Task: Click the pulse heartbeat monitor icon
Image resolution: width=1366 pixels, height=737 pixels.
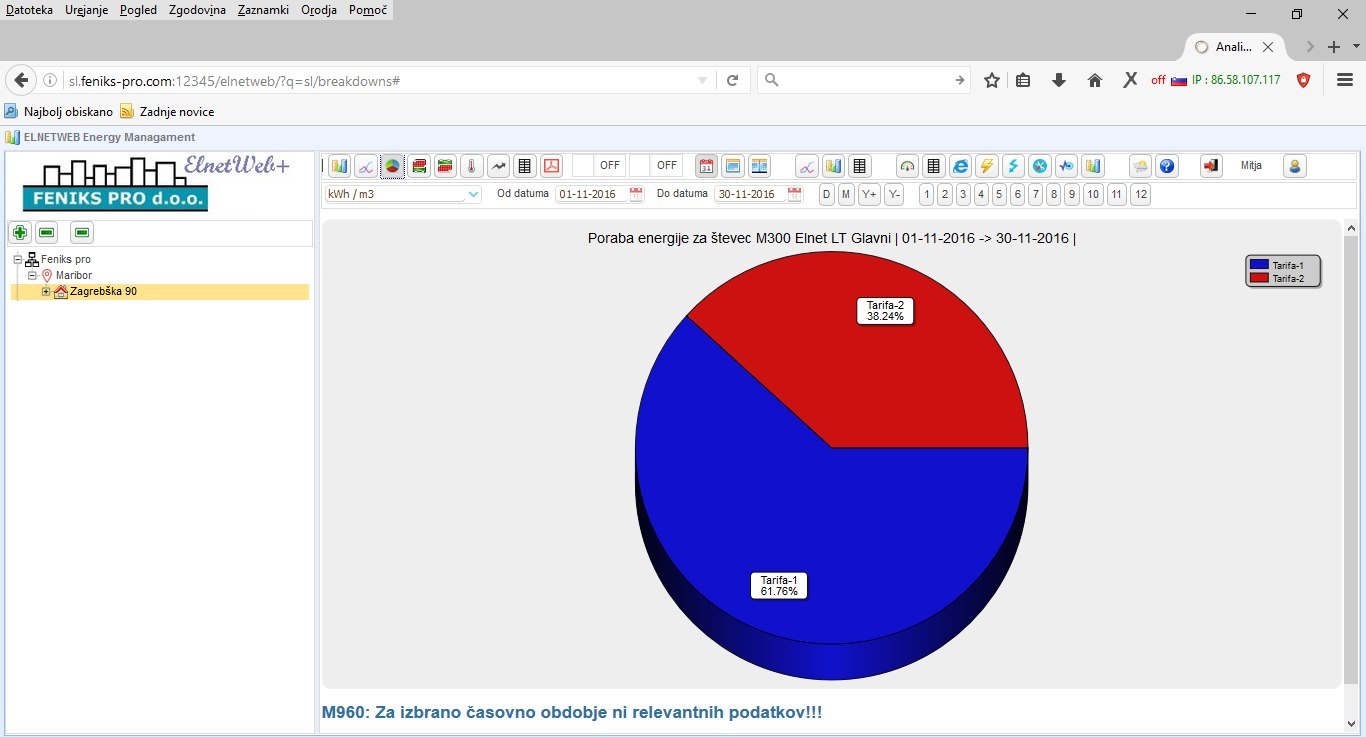Action: point(1066,166)
